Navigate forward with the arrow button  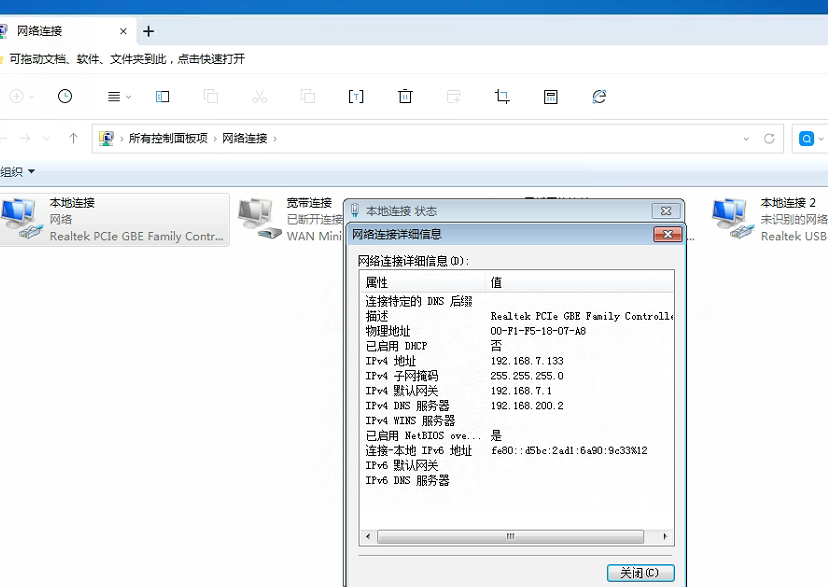[25, 138]
